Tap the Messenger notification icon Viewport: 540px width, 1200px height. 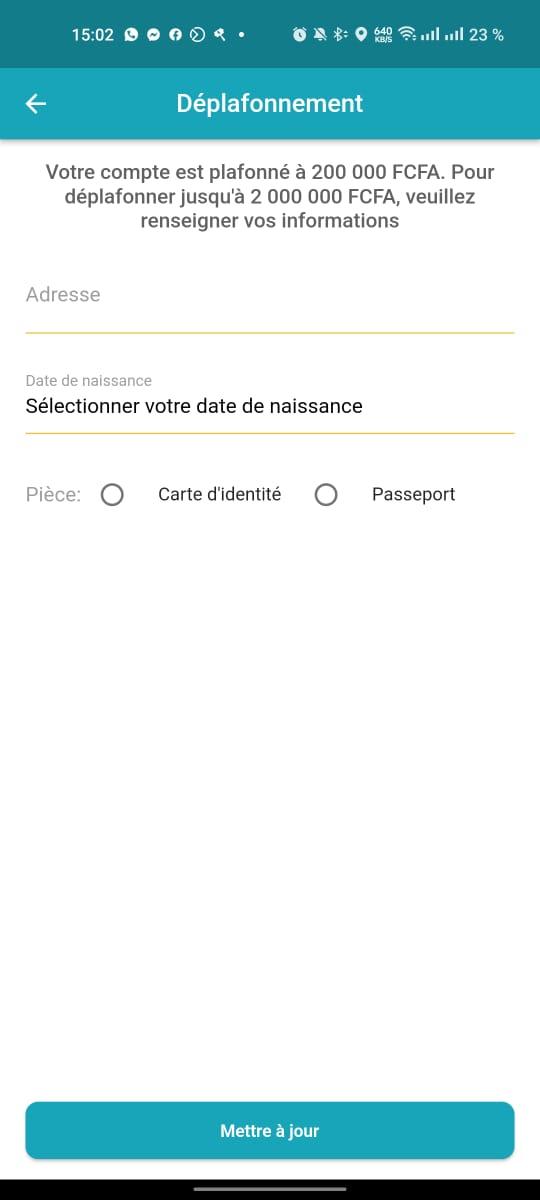[x=154, y=35]
